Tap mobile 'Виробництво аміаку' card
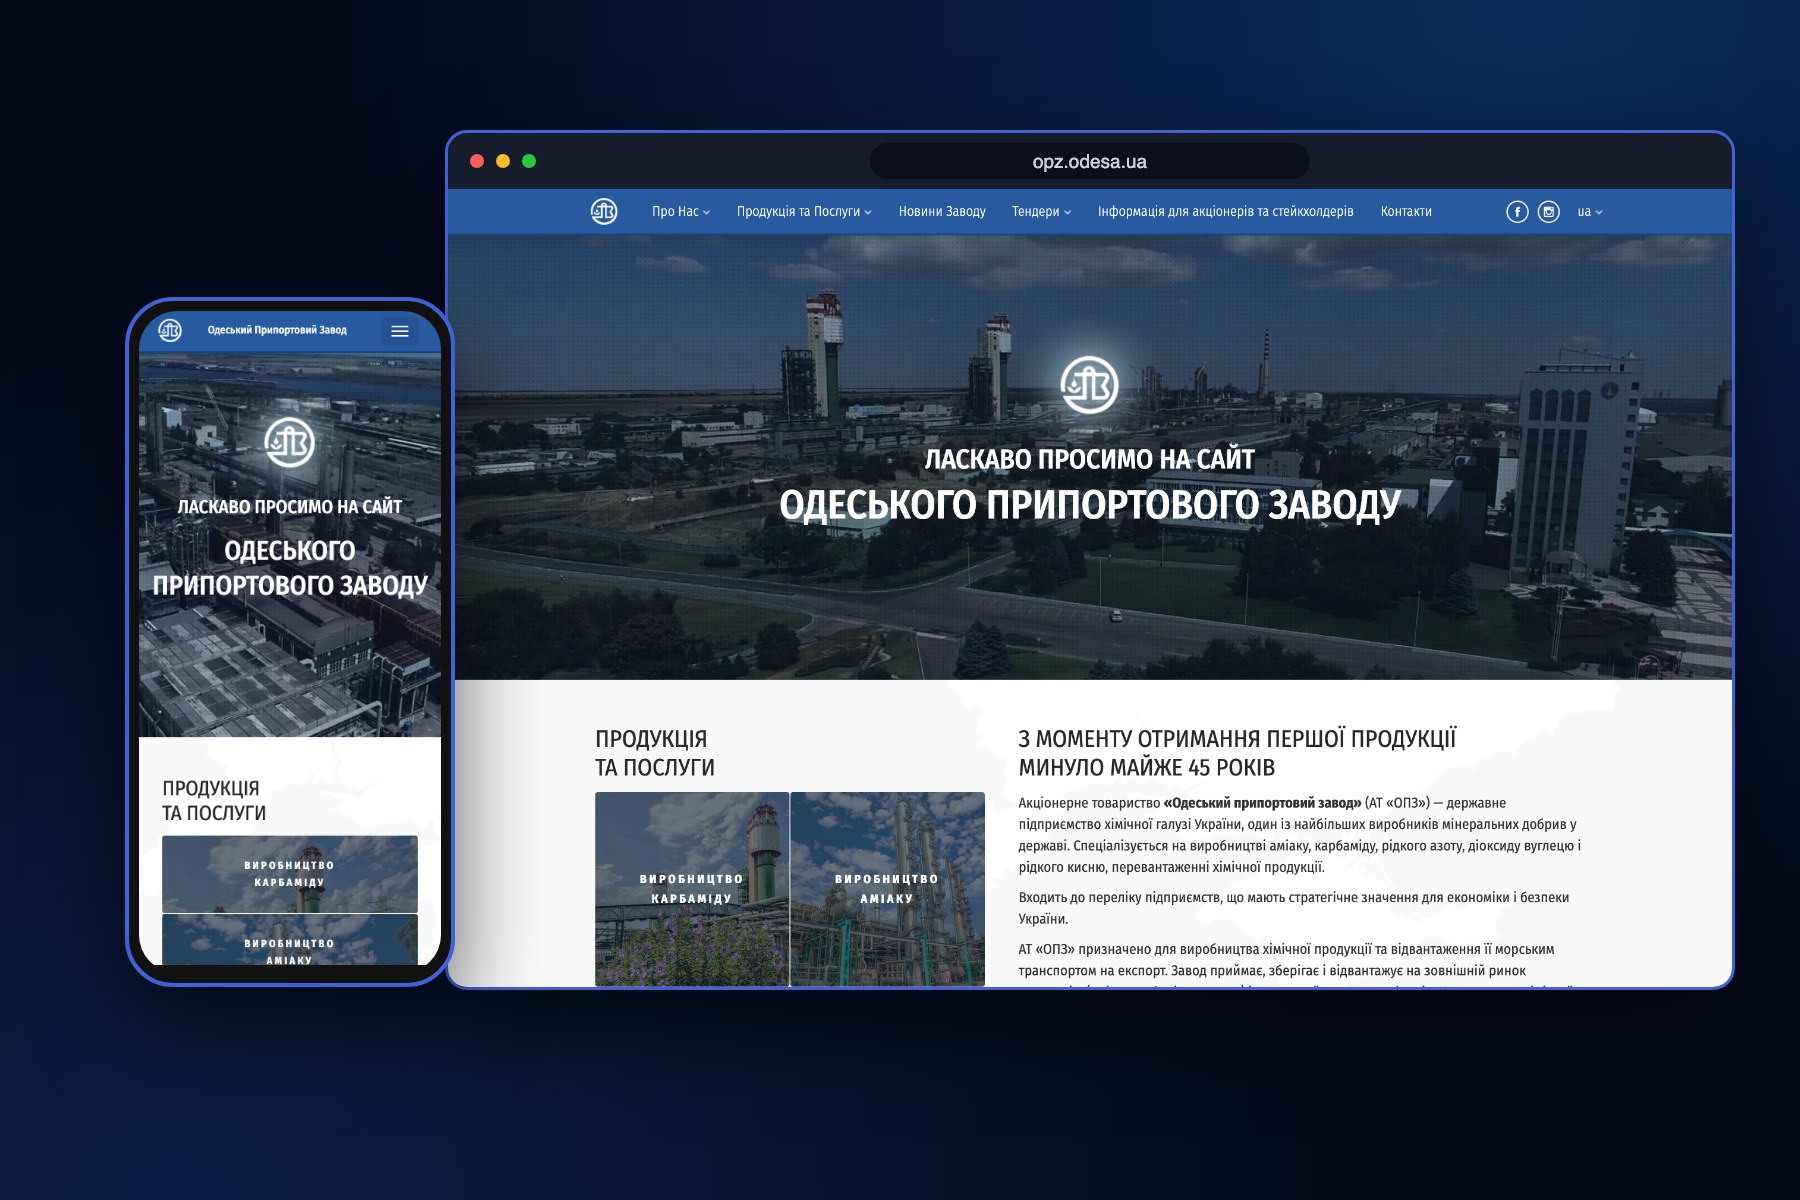The image size is (1800, 1200). click(x=290, y=940)
